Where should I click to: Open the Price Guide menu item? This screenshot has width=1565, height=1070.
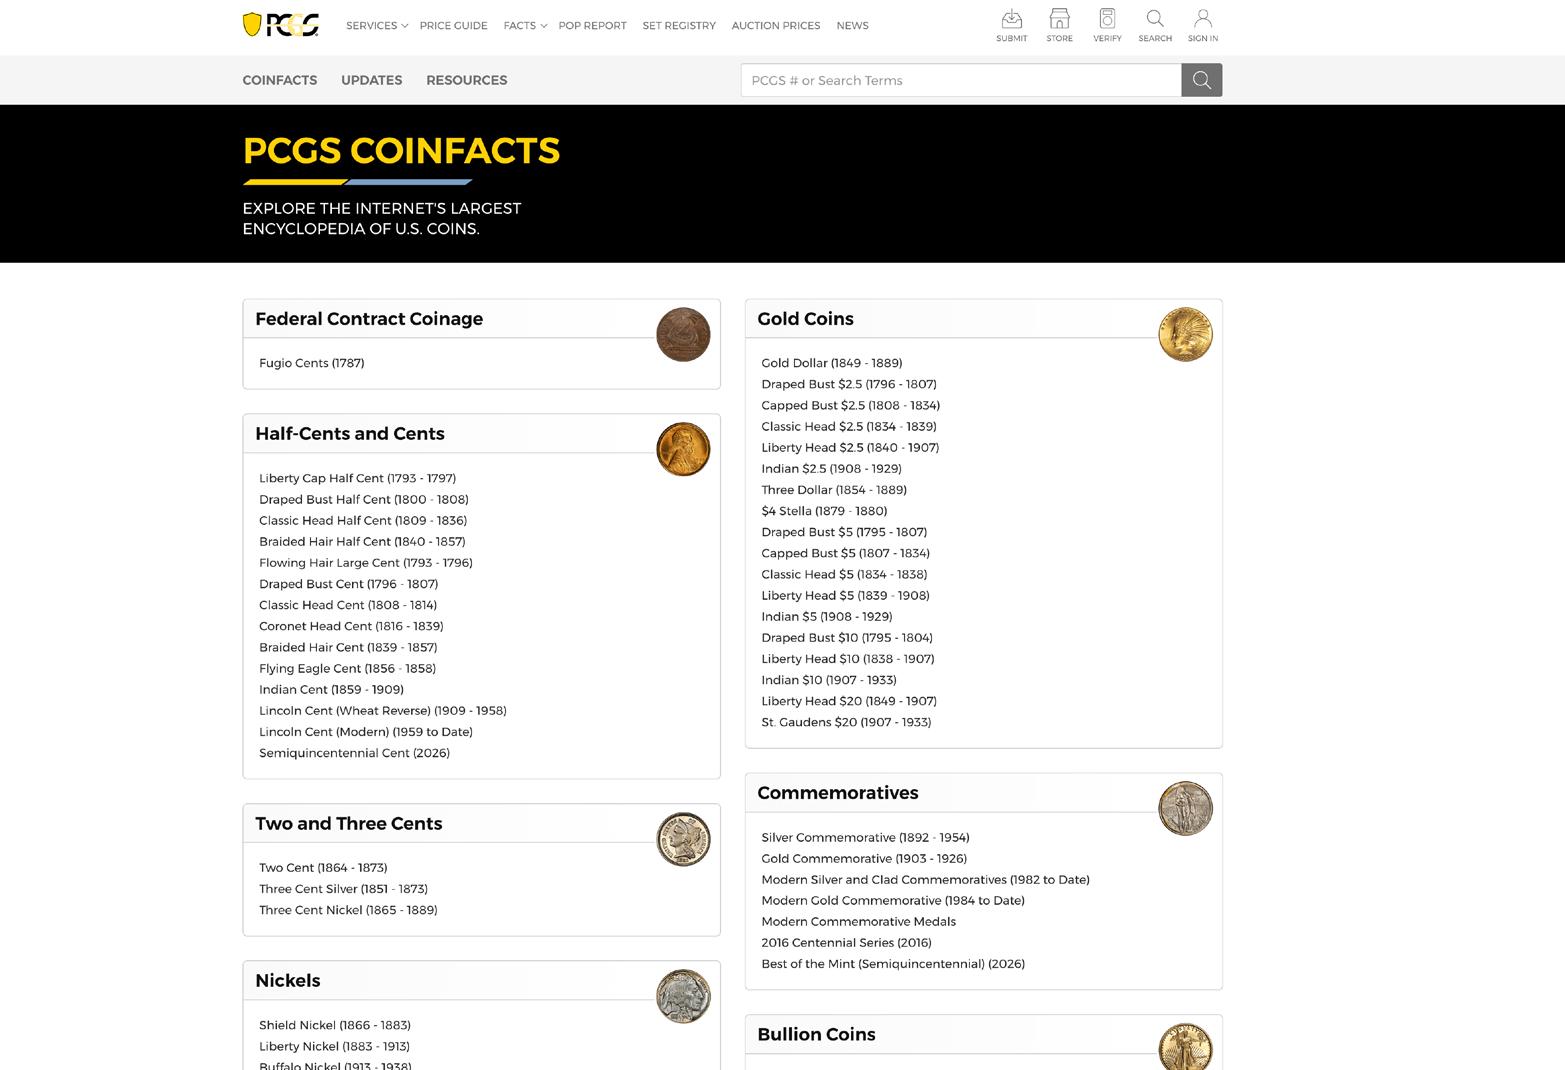[454, 26]
